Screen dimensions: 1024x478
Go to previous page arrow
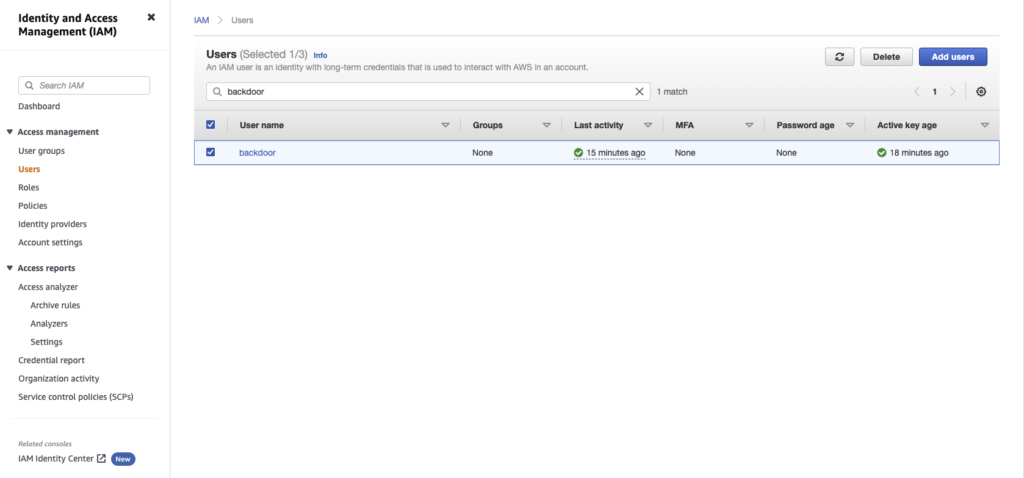[x=917, y=92]
